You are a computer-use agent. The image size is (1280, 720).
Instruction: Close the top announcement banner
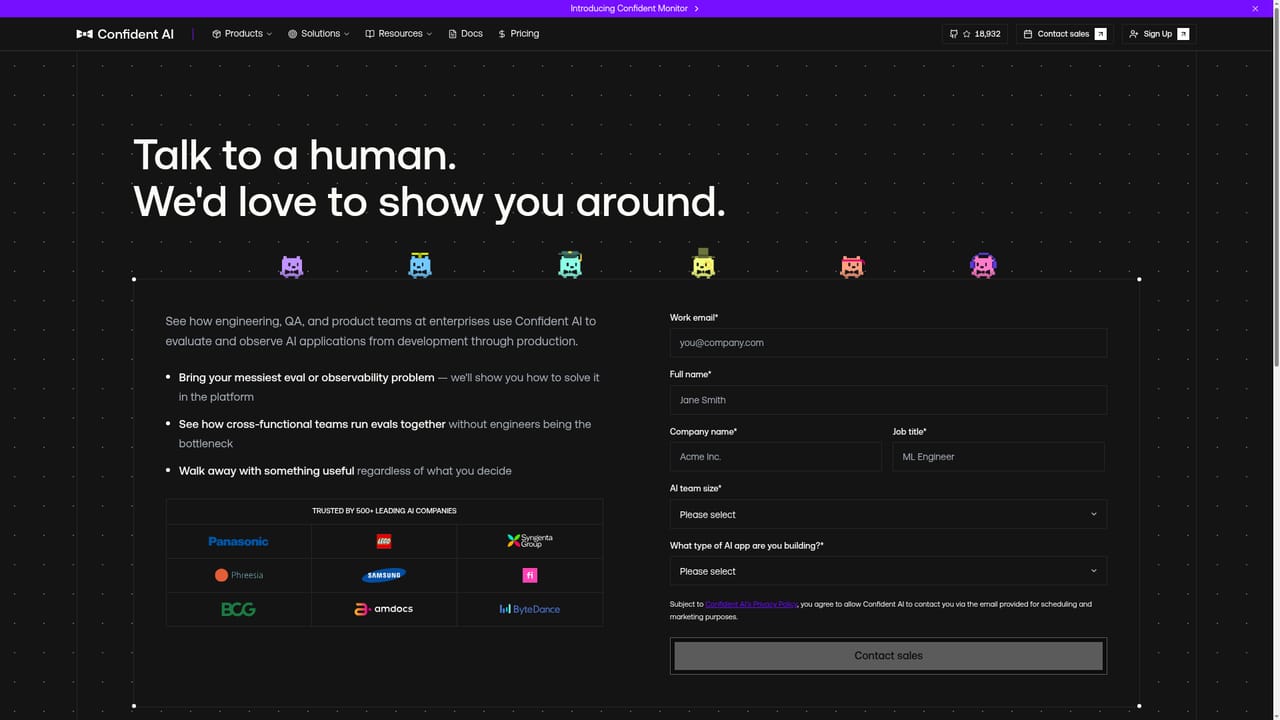[1256, 8]
